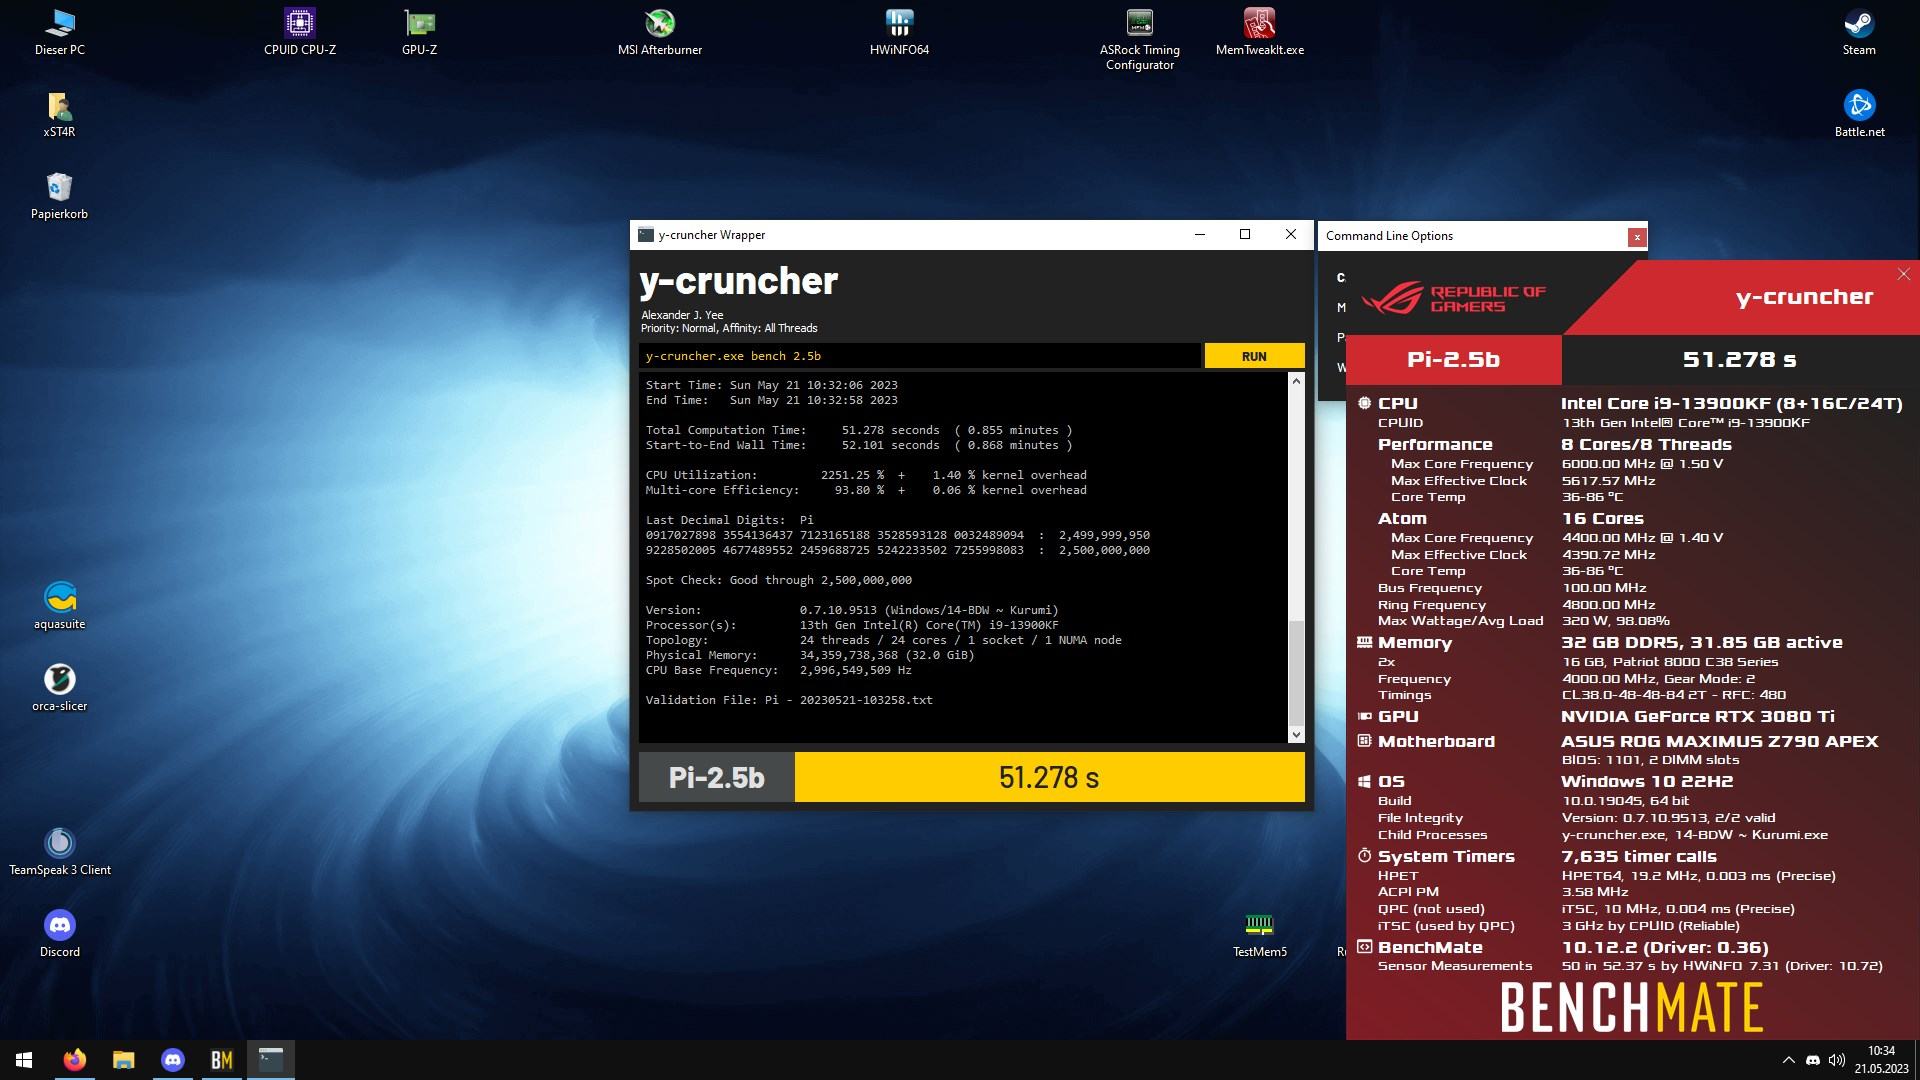This screenshot has height=1080, width=1920.
Task: Open MemTweakIt application icon
Action: [1259, 22]
